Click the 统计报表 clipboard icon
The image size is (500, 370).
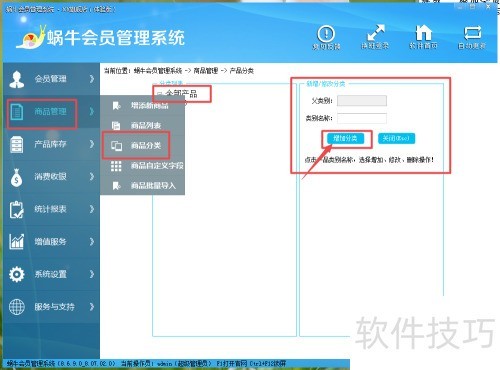[17, 209]
